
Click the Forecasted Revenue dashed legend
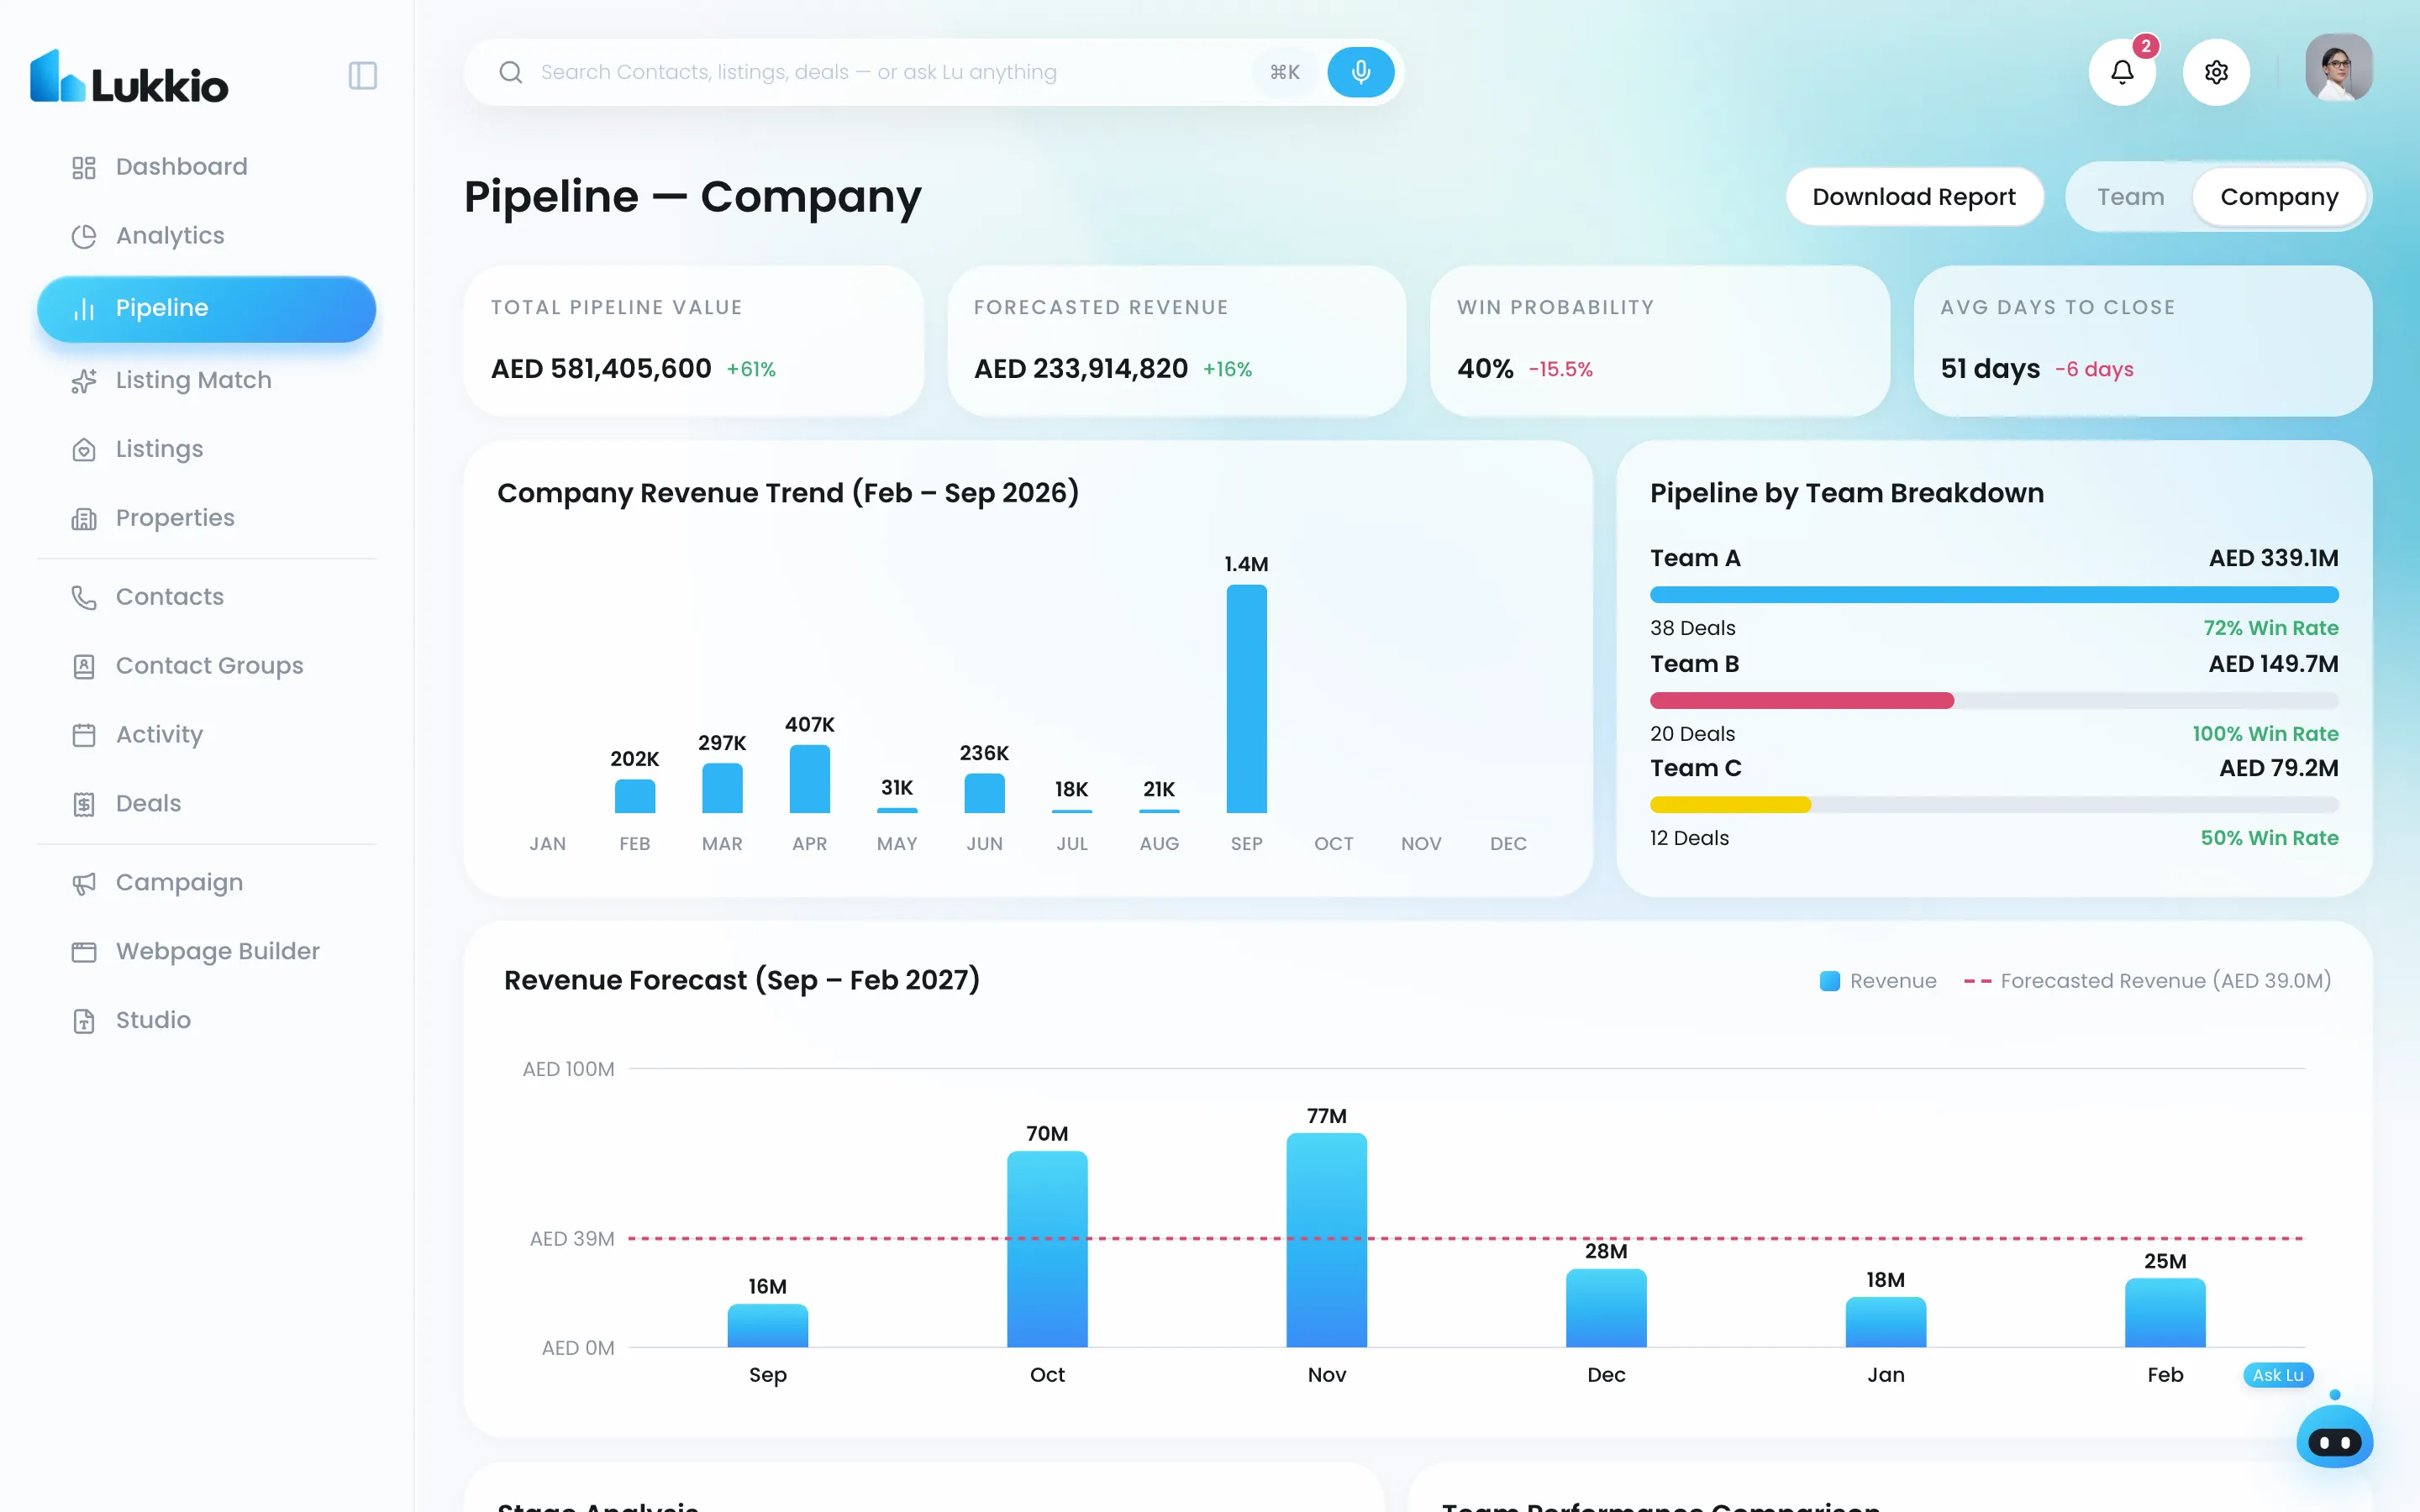pyautogui.click(x=2147, y=981)
